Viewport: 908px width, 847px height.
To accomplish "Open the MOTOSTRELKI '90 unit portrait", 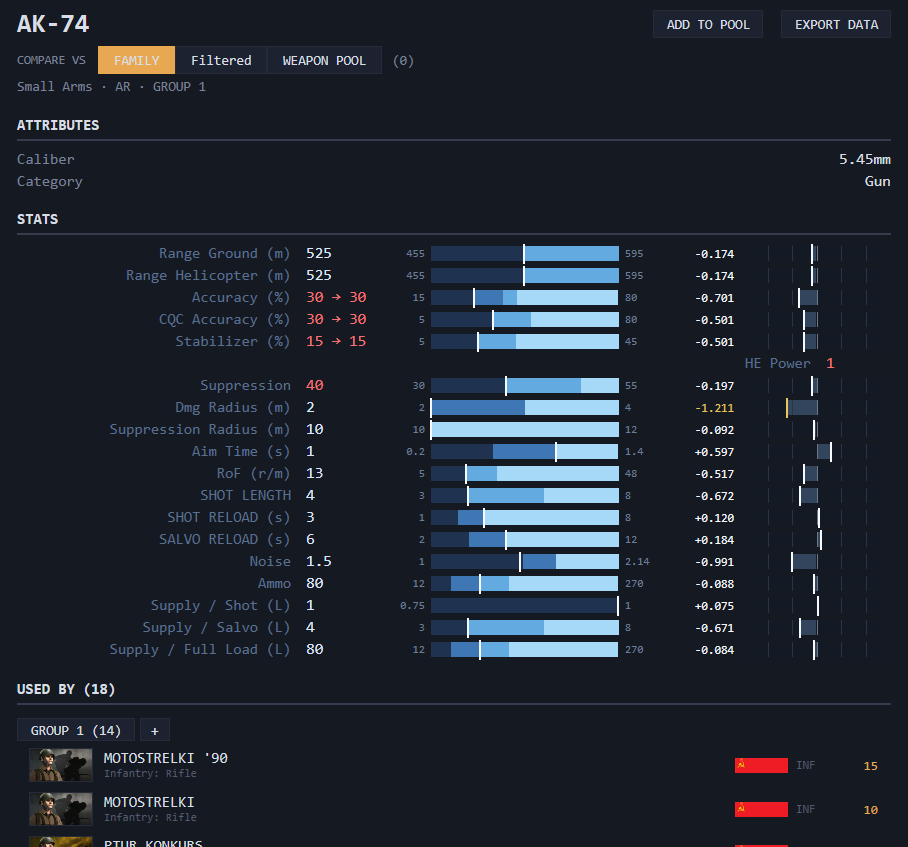I will tap(61, 765).
